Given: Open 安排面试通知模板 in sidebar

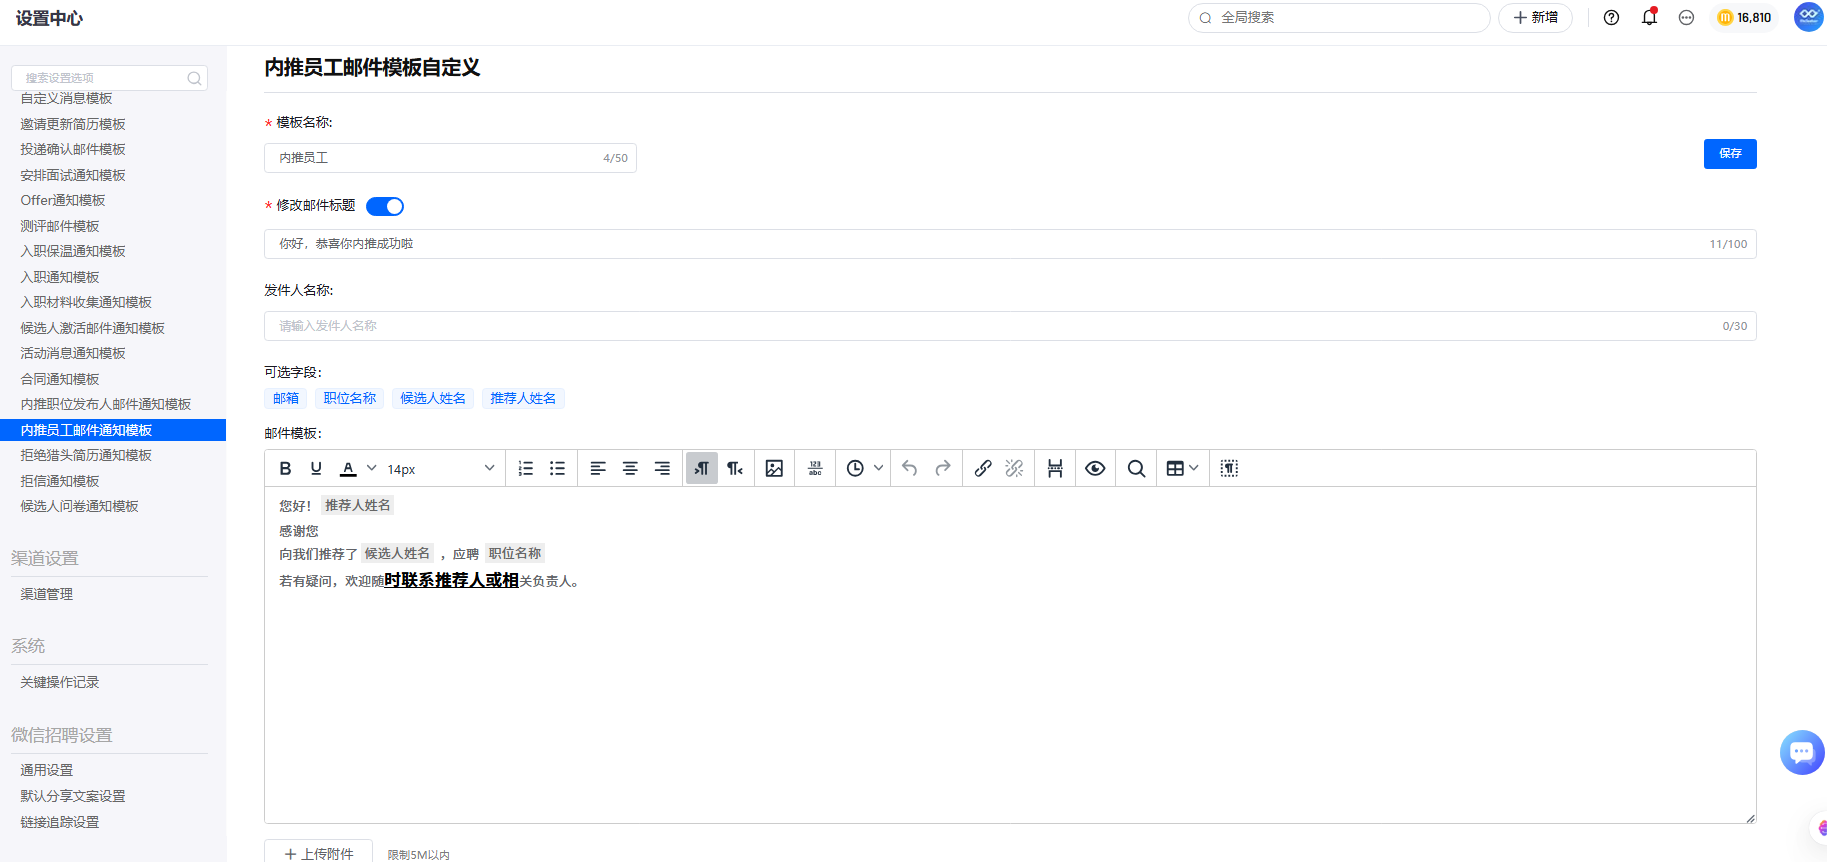Looking at the screenshot, I should [73, 175].
